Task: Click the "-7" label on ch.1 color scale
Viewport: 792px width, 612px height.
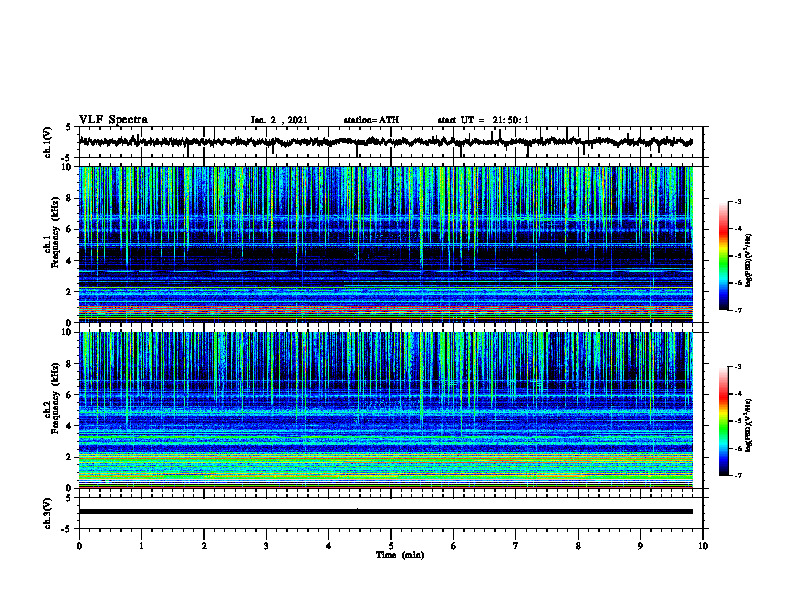Action: [738, 310]
